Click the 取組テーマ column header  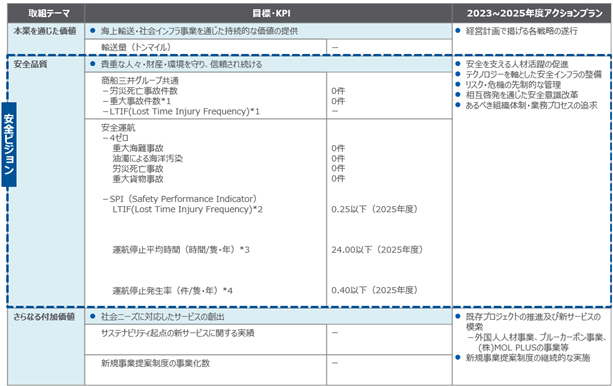(46, 13)
